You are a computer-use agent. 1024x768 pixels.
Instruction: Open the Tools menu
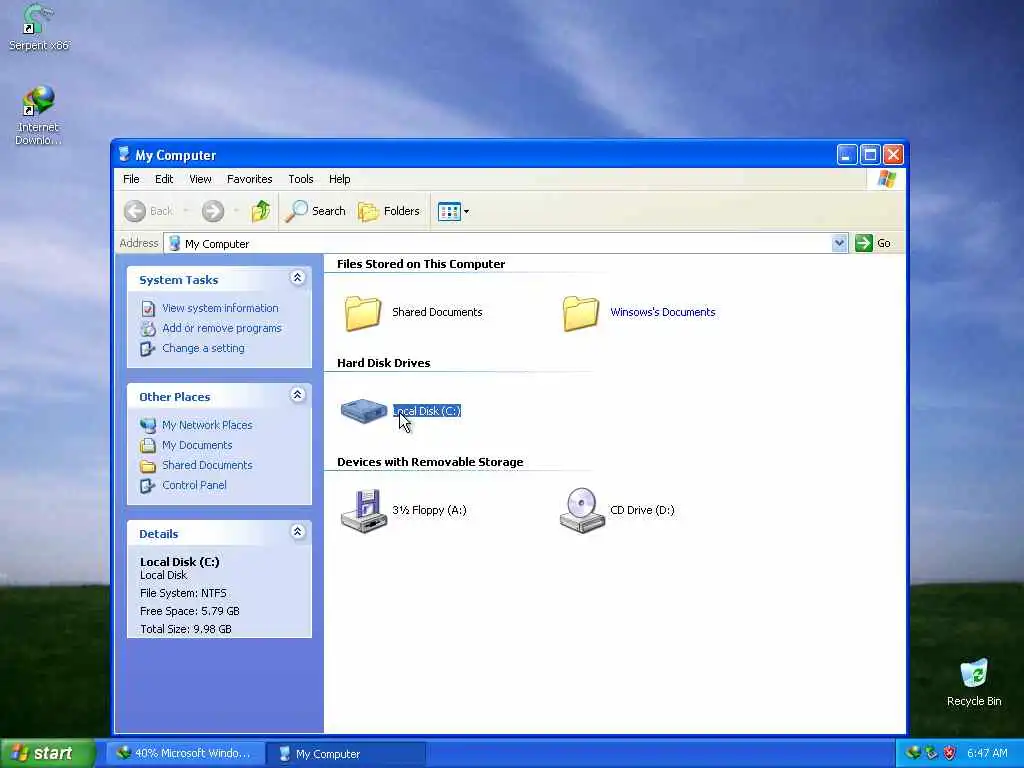click(x=300, y=179)
